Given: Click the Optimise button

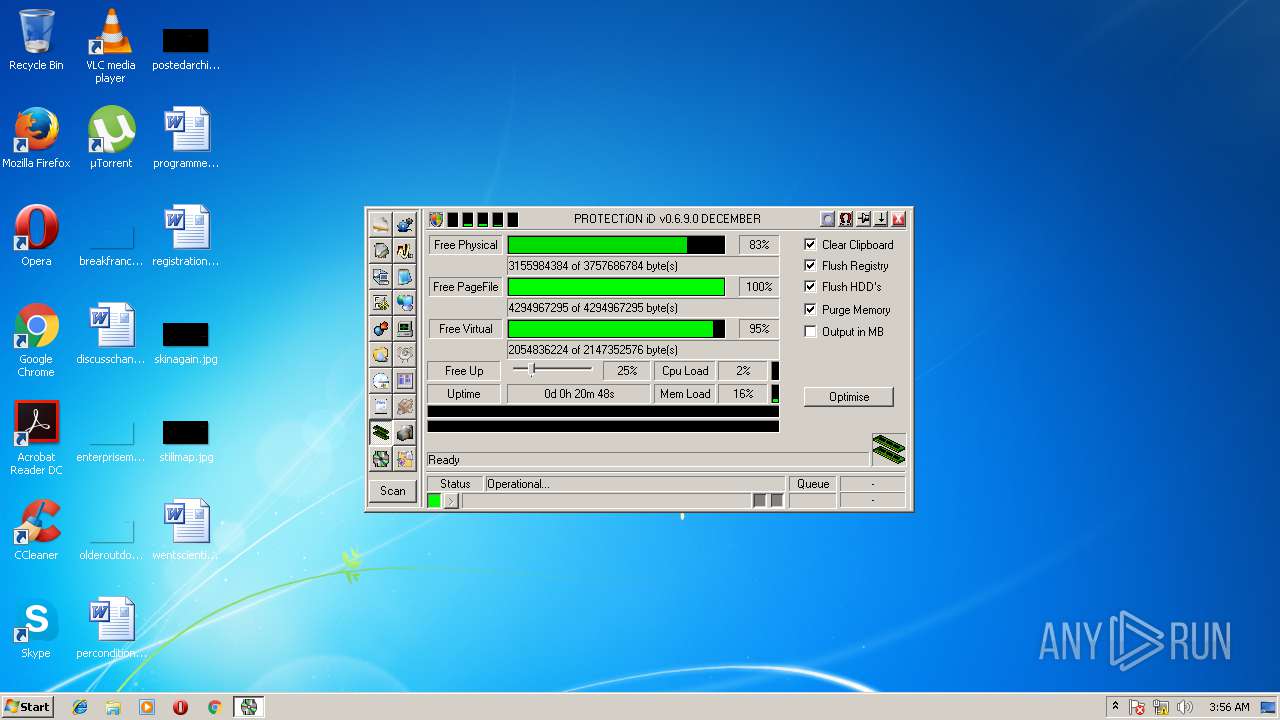Looking at the screenshot, I should tap(849, 397).
